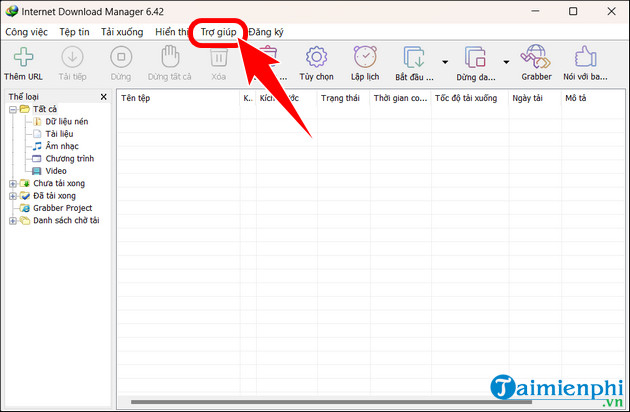Viewport: 630px width, 412px height.
Task: Click the Internet Download Manager title icon
Action: (x=11, y=11)
